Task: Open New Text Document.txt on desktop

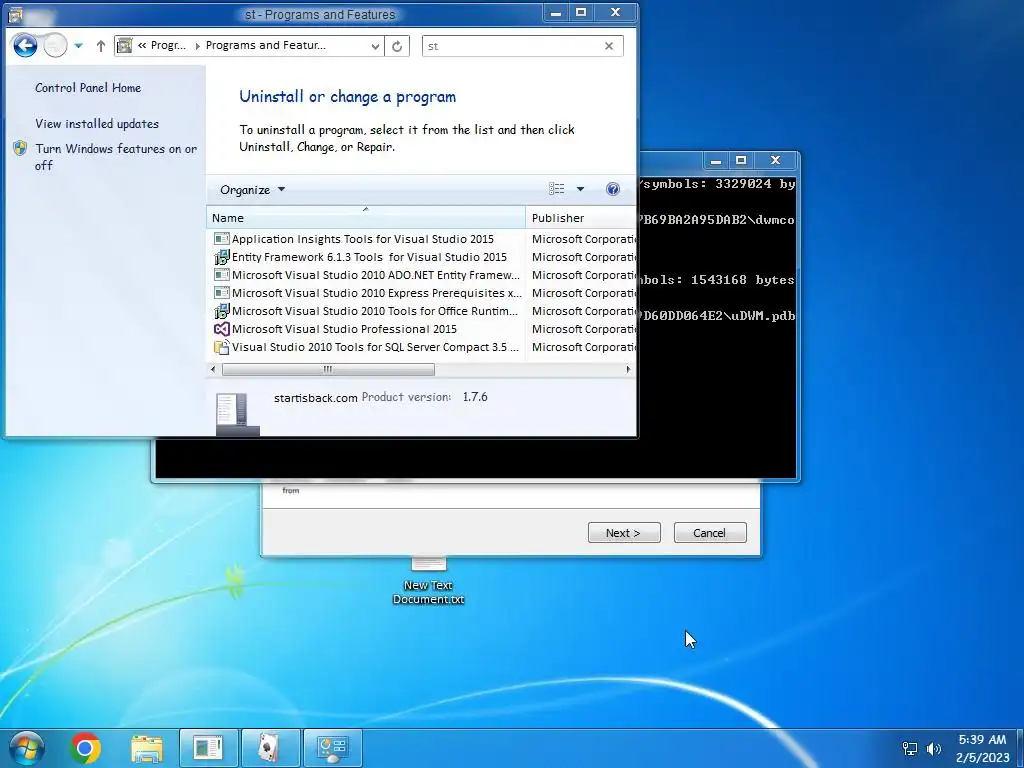Action: point(428,581)
